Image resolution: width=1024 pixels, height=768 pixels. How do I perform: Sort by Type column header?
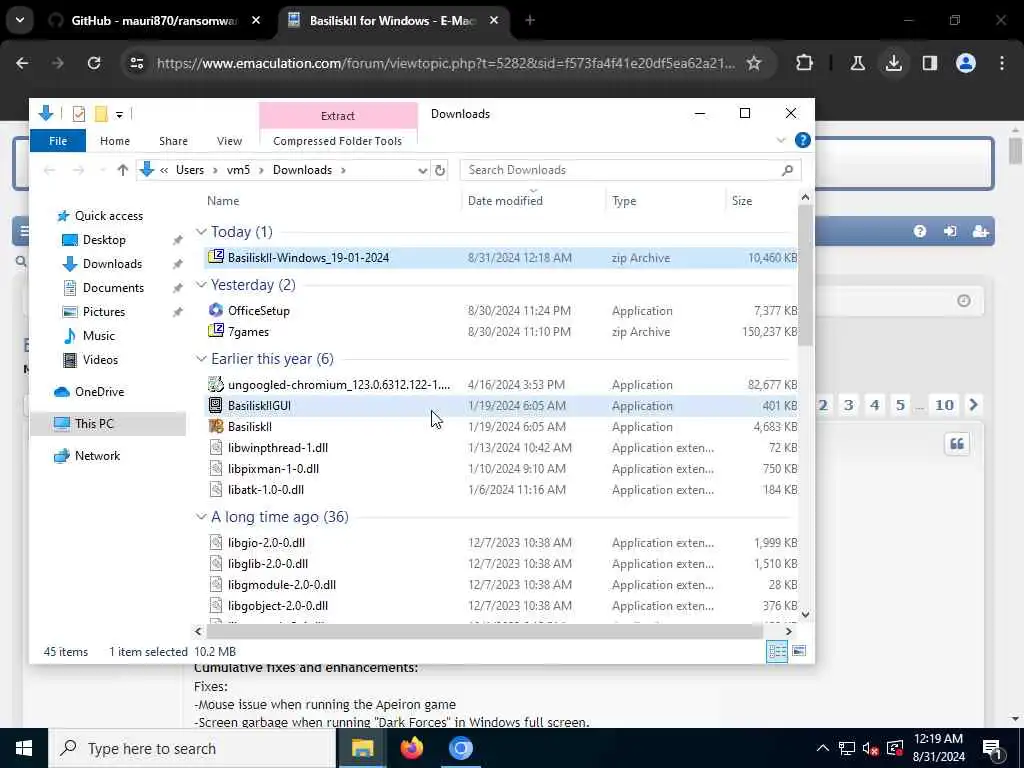pyautogui.click(x=624, y=201)
